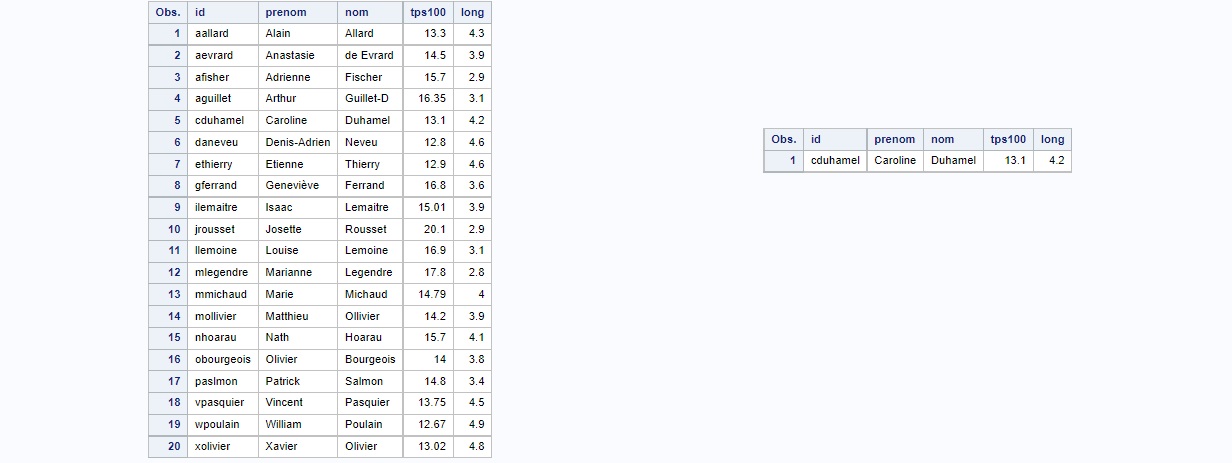Click the llemoine id cell
1232x463 pixels.
pos(215,250)
